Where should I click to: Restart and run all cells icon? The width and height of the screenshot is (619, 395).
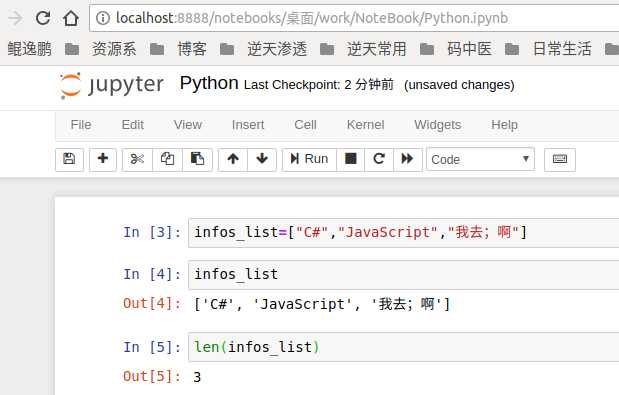click(x=408, y=159)
